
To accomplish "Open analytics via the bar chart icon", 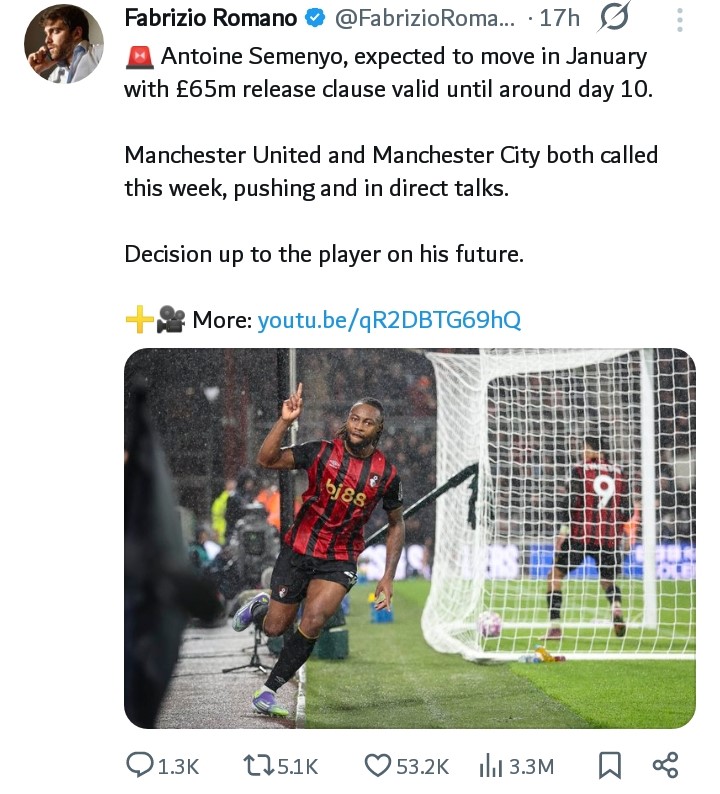I will [x=490, y=765].
